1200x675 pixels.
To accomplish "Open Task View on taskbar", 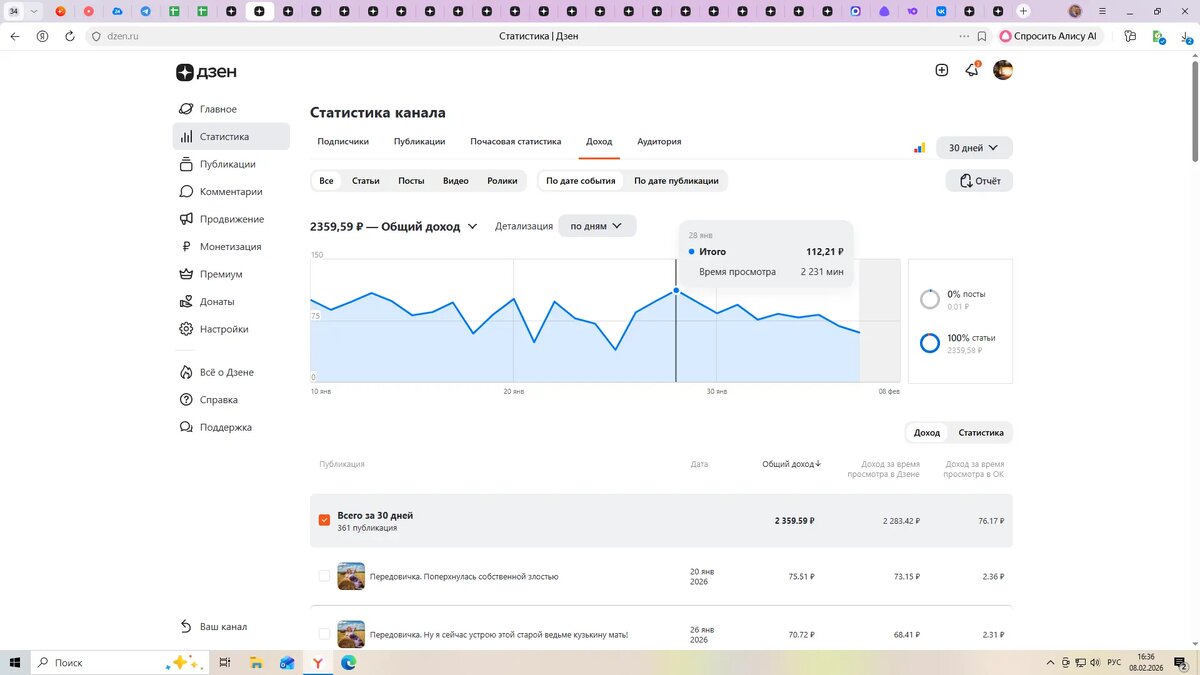I will tap(225, 662).
